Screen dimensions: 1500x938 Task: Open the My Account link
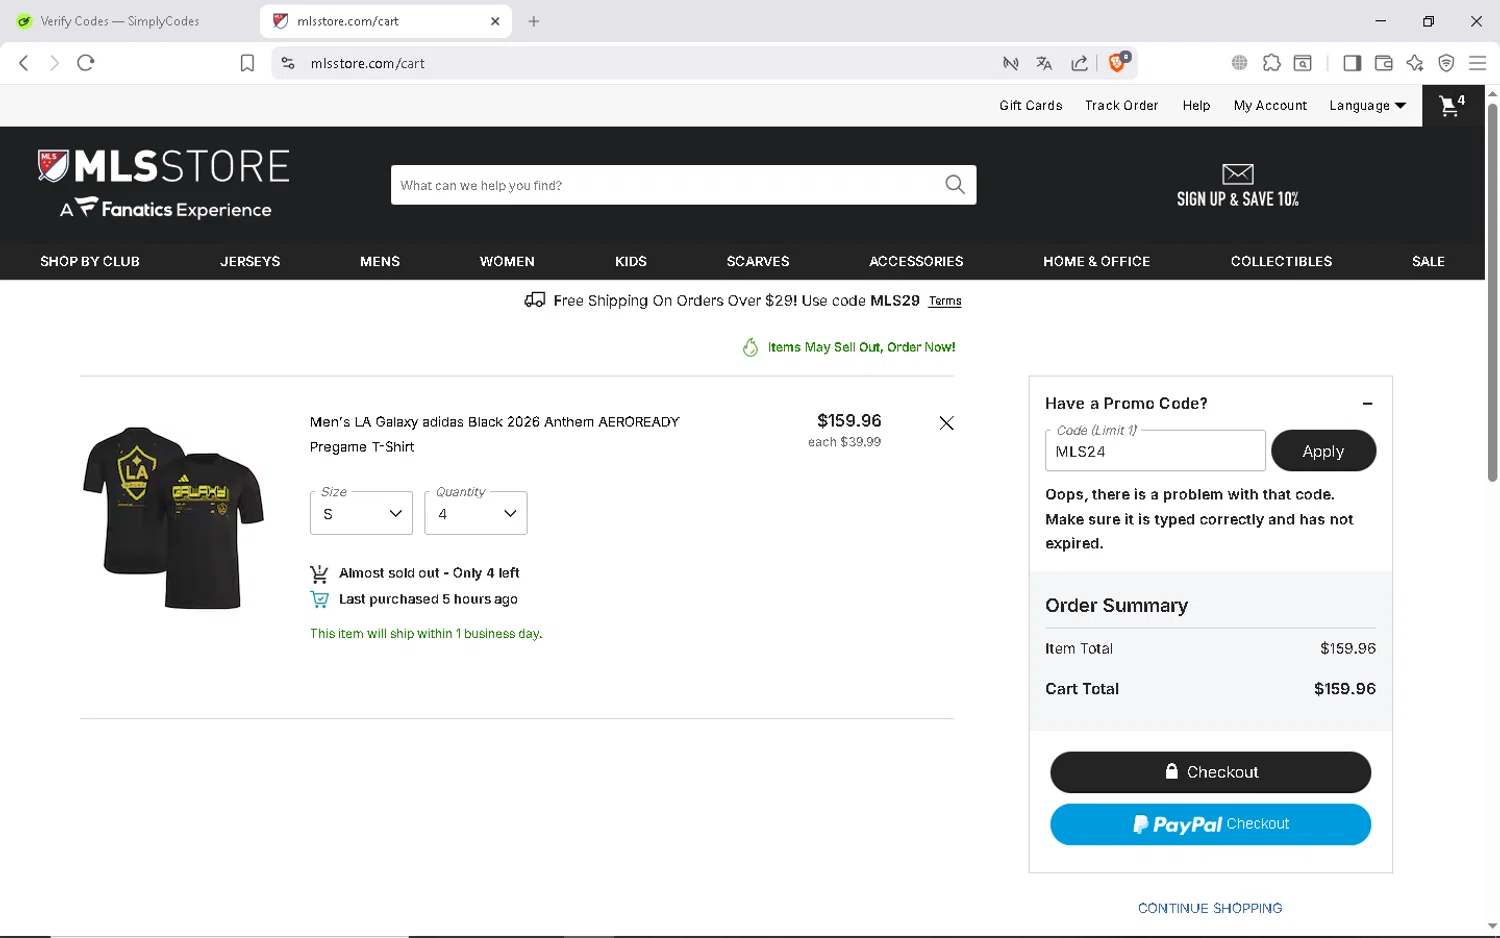click(x=1270, y=105)
